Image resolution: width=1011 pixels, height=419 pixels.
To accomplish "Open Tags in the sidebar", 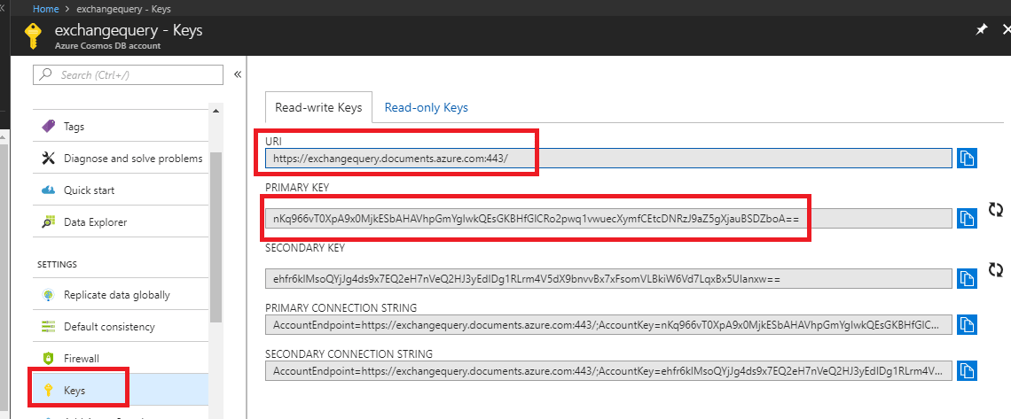I will [x=121, y=126].
